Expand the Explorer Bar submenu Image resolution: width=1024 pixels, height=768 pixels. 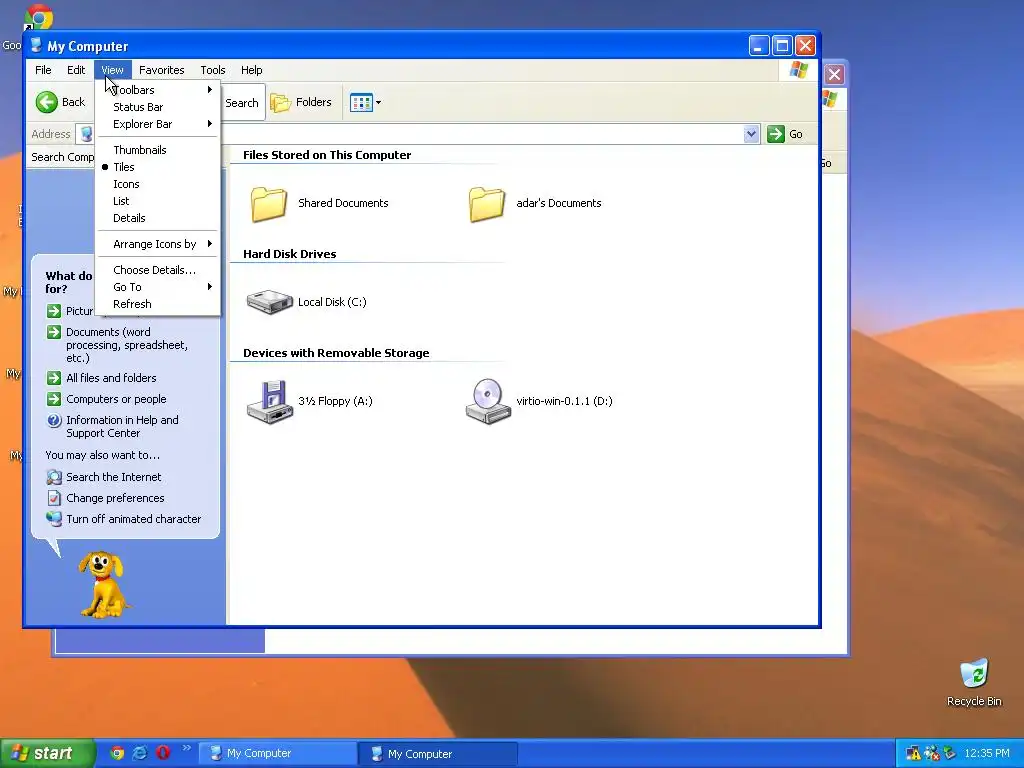pyautogui.click(x=157, y=124)
